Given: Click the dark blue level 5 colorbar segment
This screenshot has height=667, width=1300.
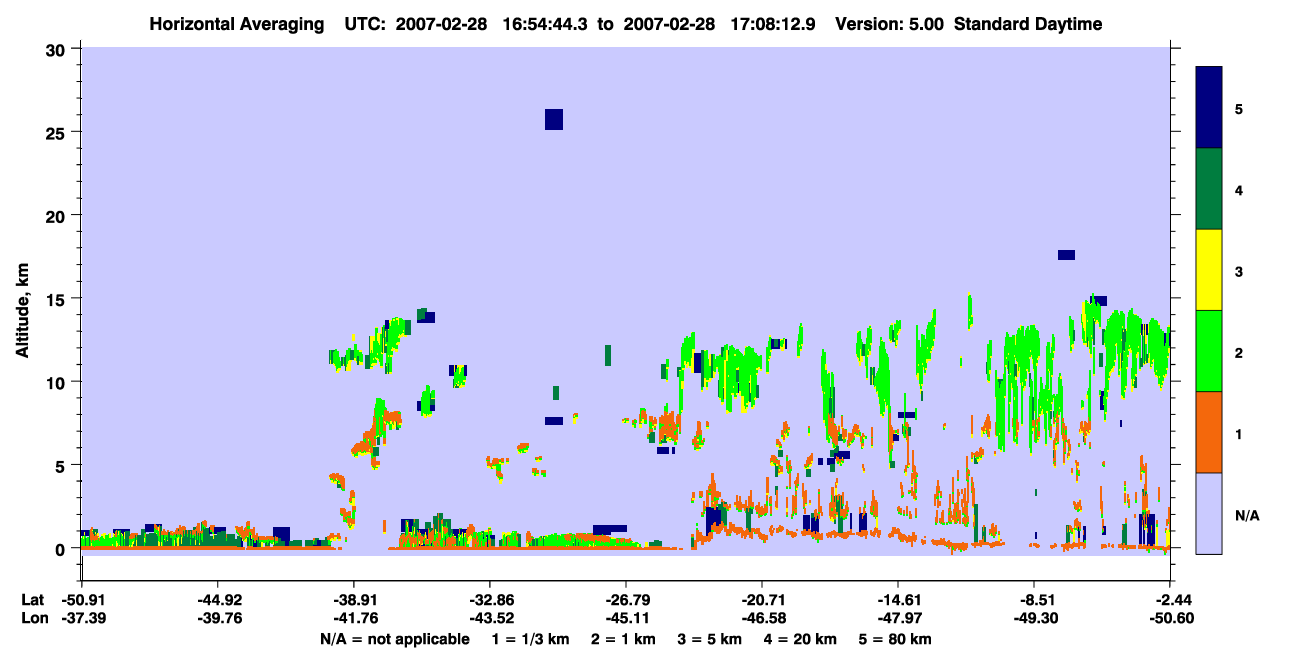Looking at the screenshot, I should (x=1209, y=108).
